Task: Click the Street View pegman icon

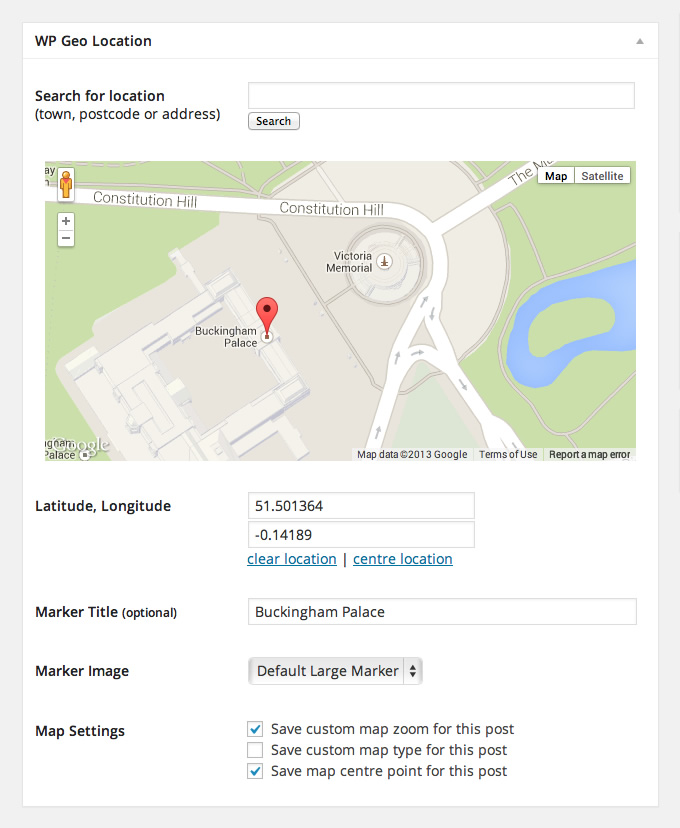Action: click(66, 185)
